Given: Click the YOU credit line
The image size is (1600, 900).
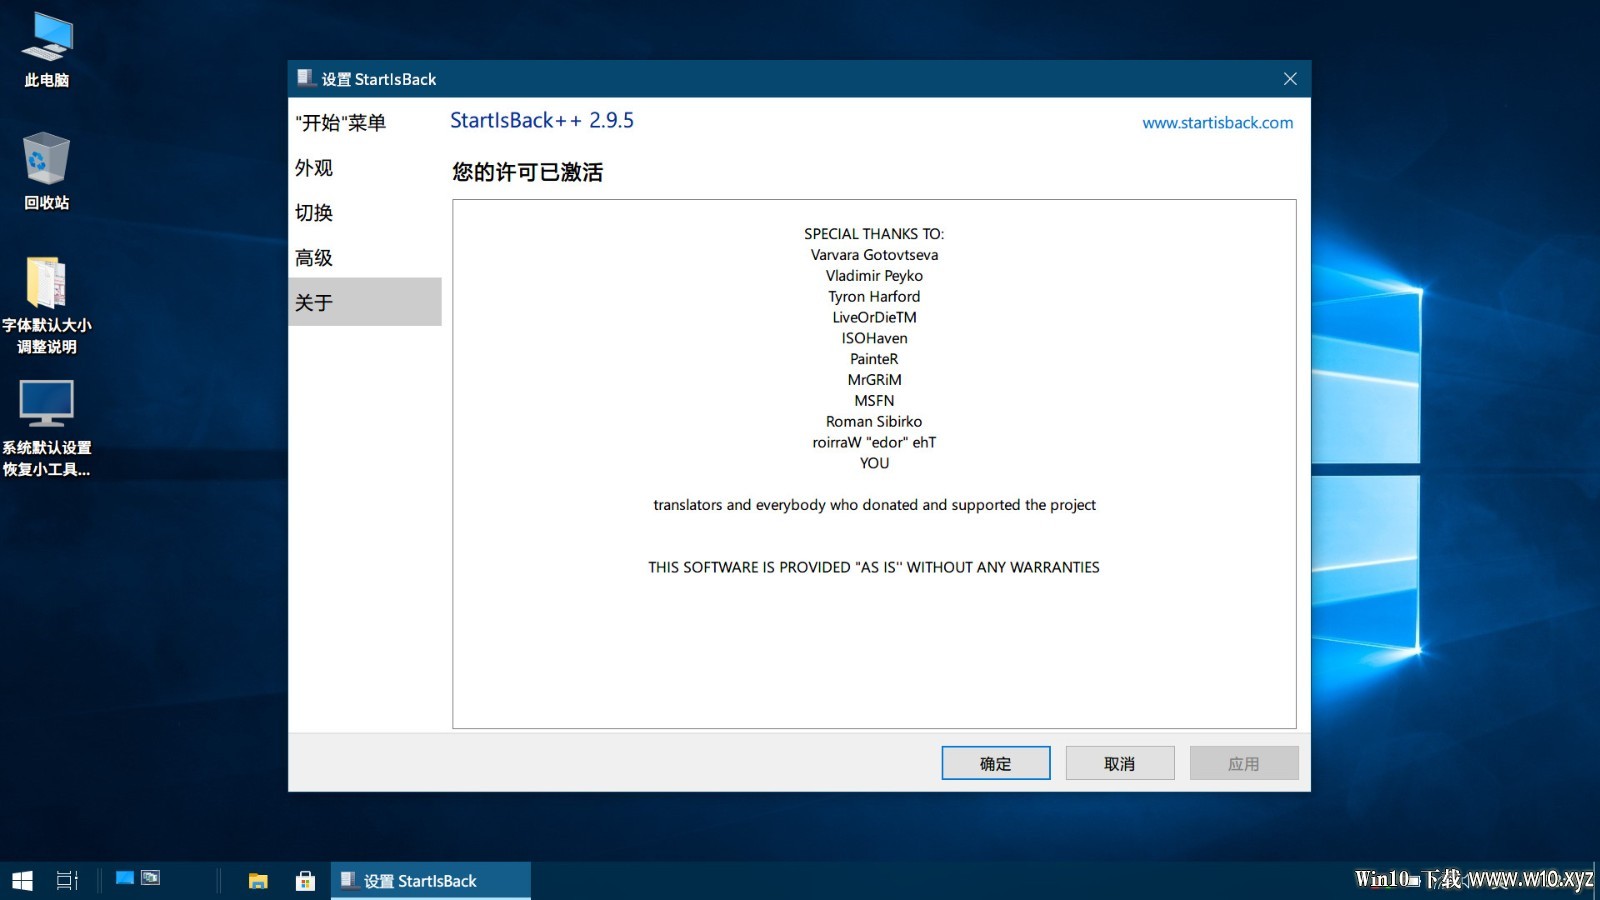Looking at the screenshot, I should pos(874,463).
